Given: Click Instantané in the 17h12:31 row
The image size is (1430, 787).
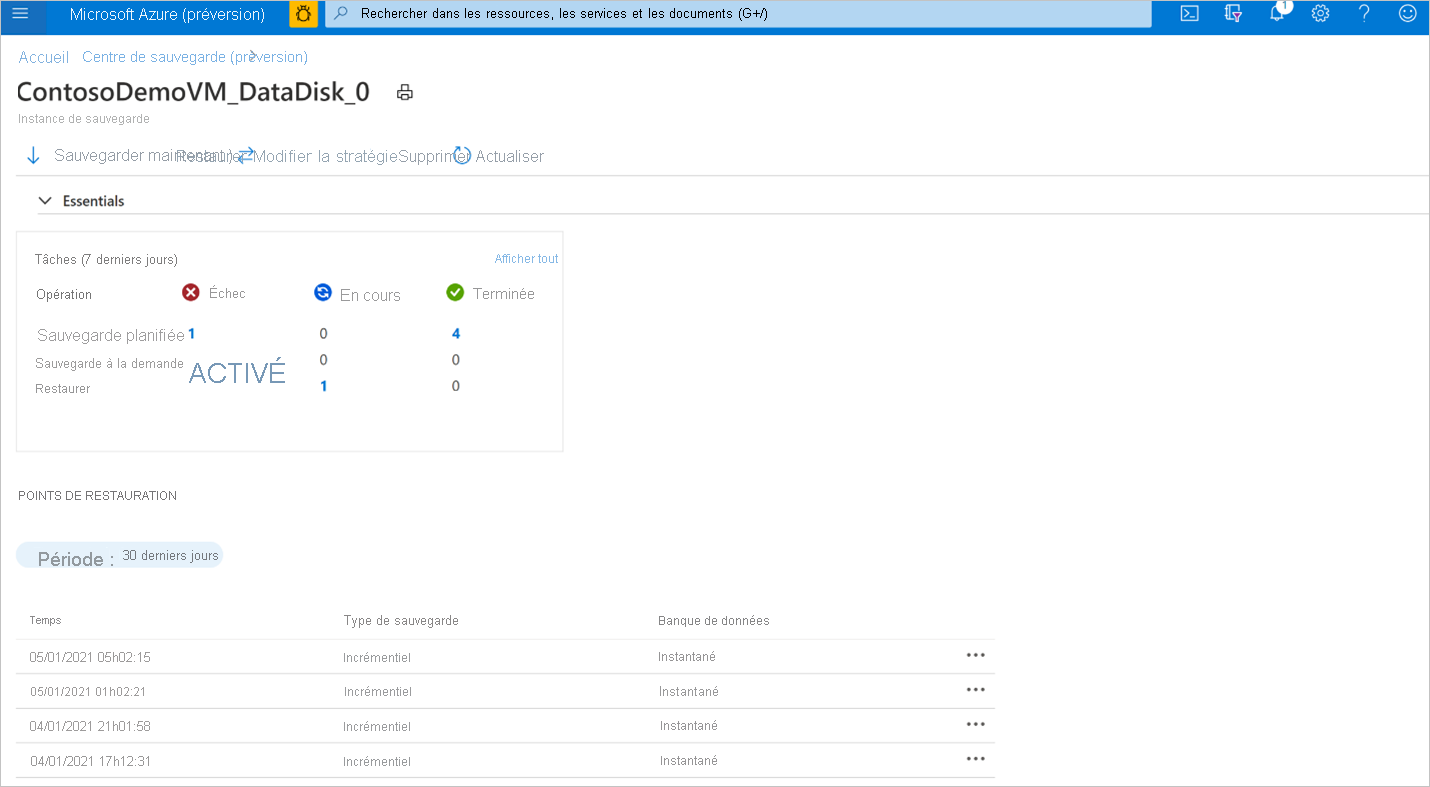Looking at the screenshot, I should point(689,760).
